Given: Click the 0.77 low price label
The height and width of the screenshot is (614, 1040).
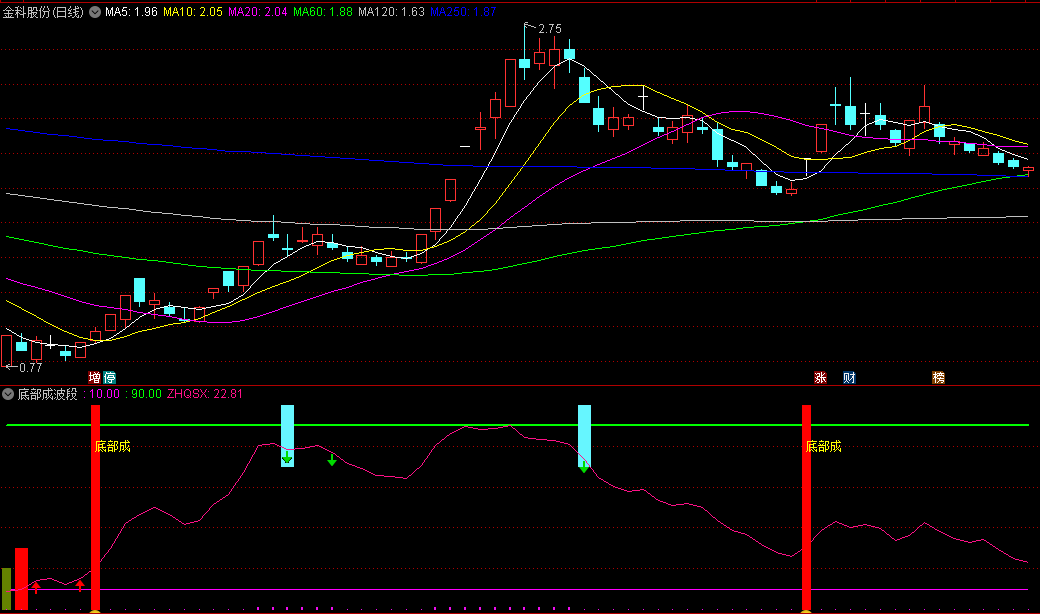Looking at the screenshot, I should click(31, 367).
